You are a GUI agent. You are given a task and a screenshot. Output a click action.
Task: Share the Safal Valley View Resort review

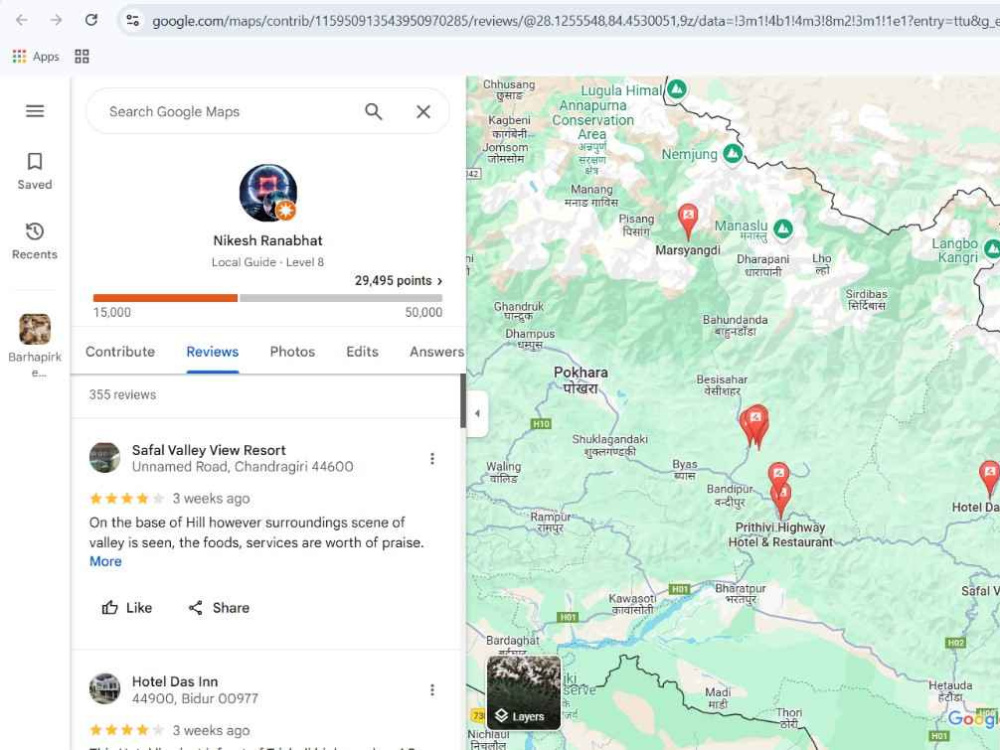(219, 608)
